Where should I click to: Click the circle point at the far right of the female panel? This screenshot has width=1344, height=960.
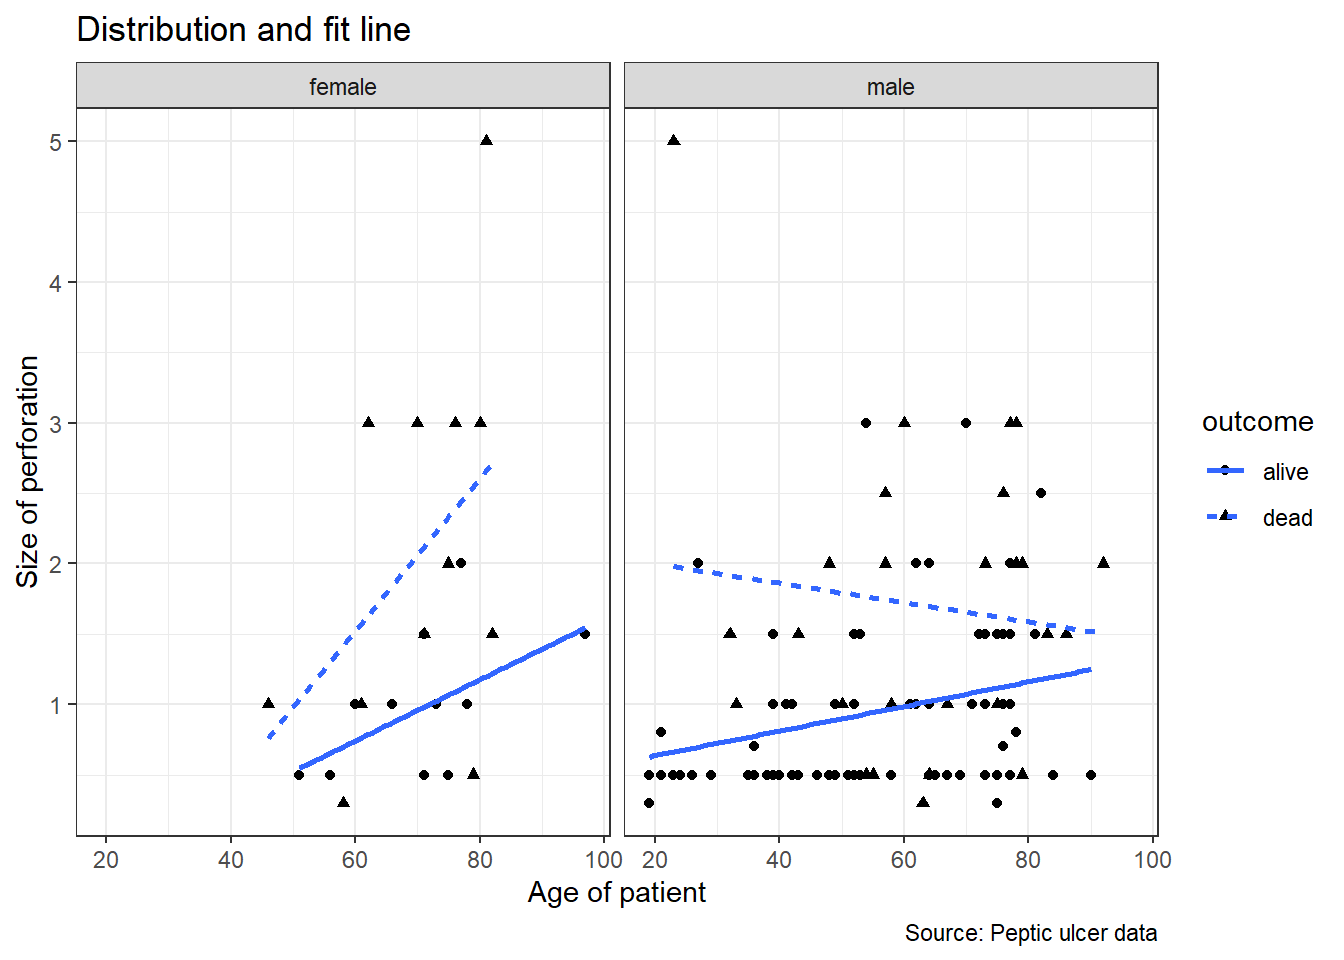tap(585, 634)
